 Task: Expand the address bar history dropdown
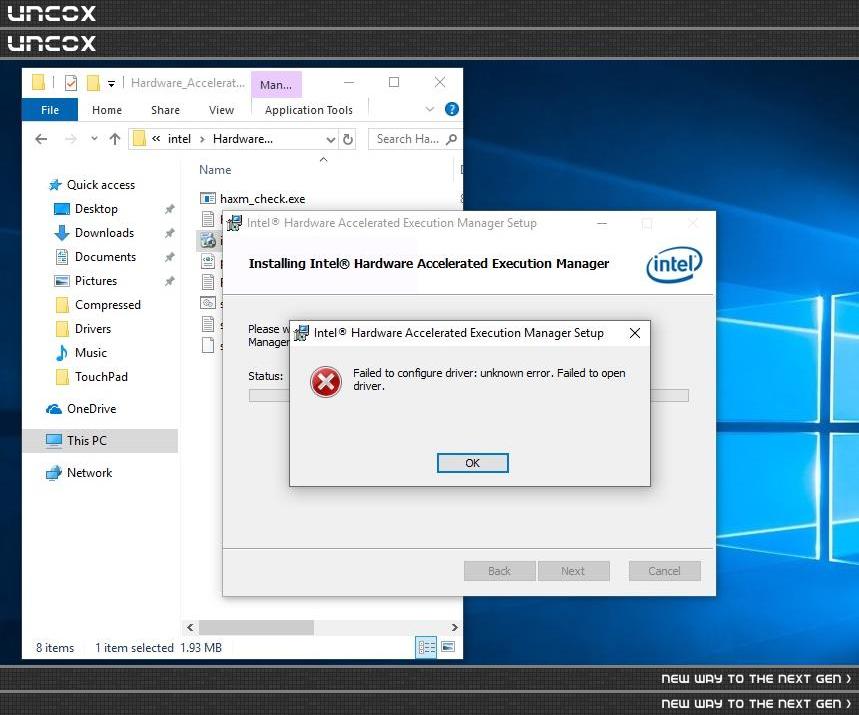(x=330, y=140)
